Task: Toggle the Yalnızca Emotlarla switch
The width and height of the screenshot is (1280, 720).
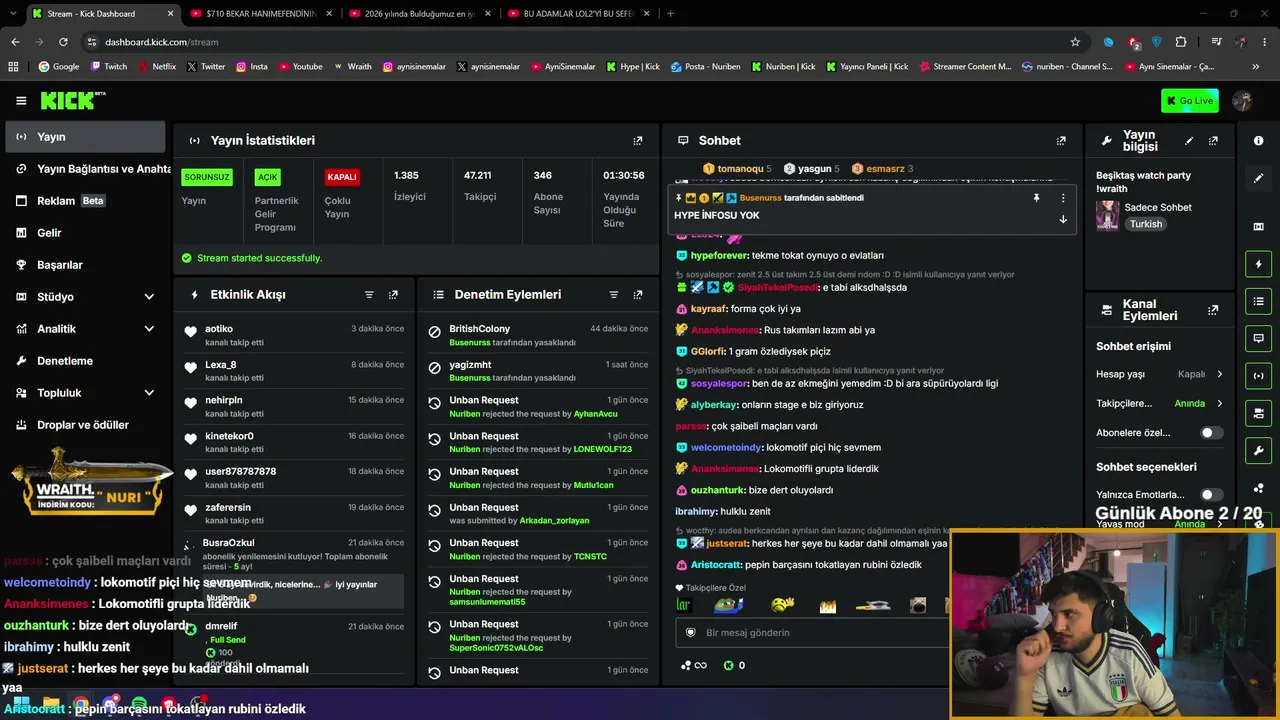Action: (1211, 494)
